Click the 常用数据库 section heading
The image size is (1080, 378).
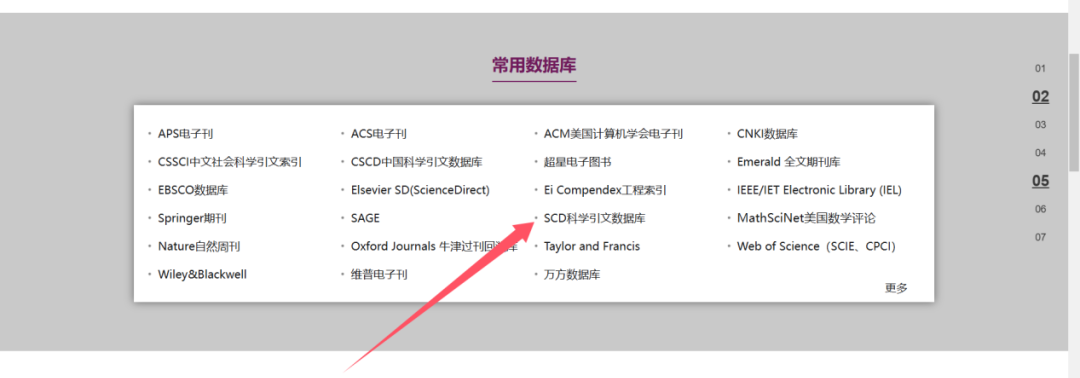tap(534, 65)
